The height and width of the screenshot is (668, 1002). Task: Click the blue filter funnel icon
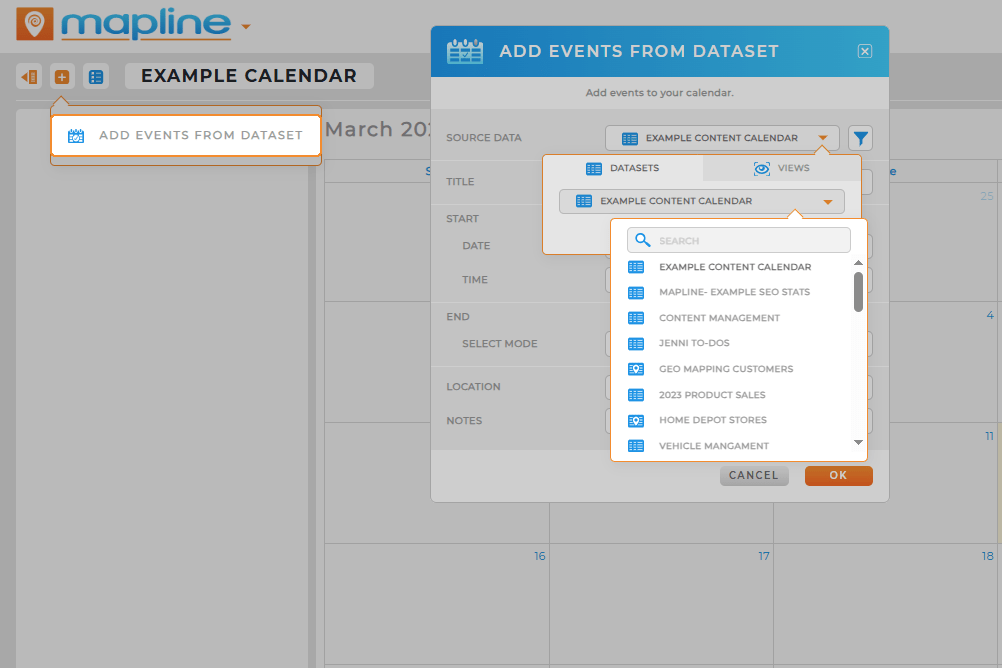861,138
